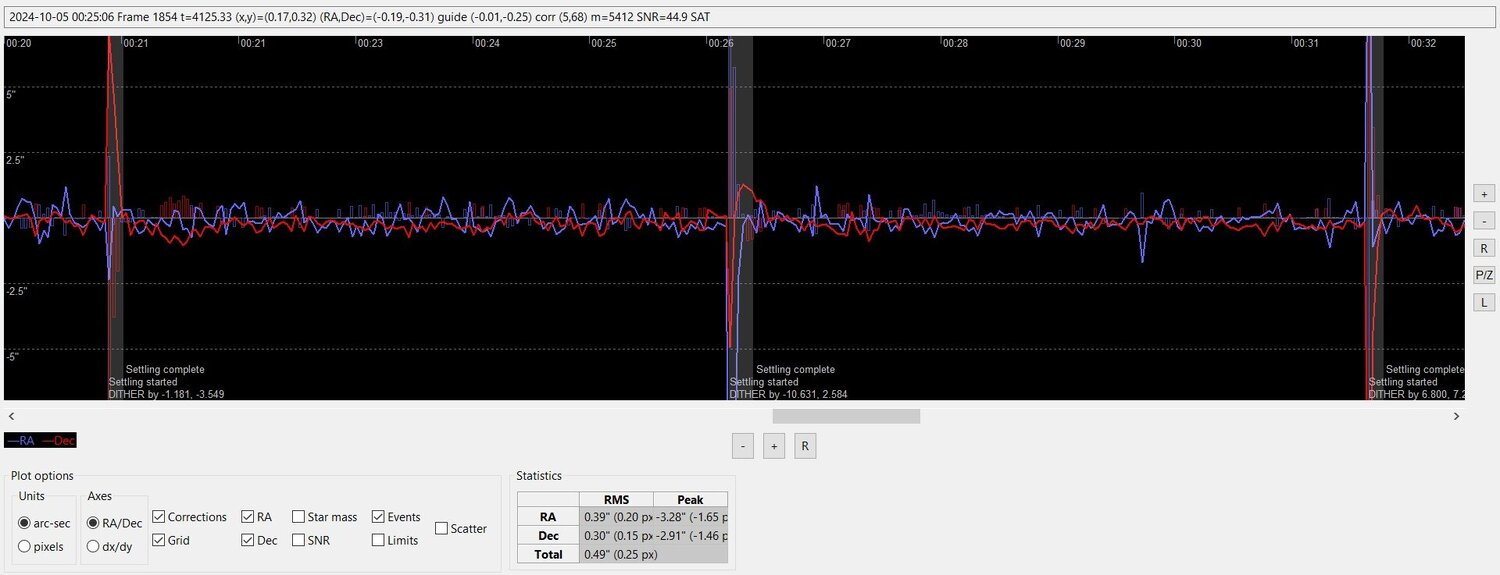Select arc-sec units radio button
This screenshot has width=1500, height=575.
tap(46, 523)
